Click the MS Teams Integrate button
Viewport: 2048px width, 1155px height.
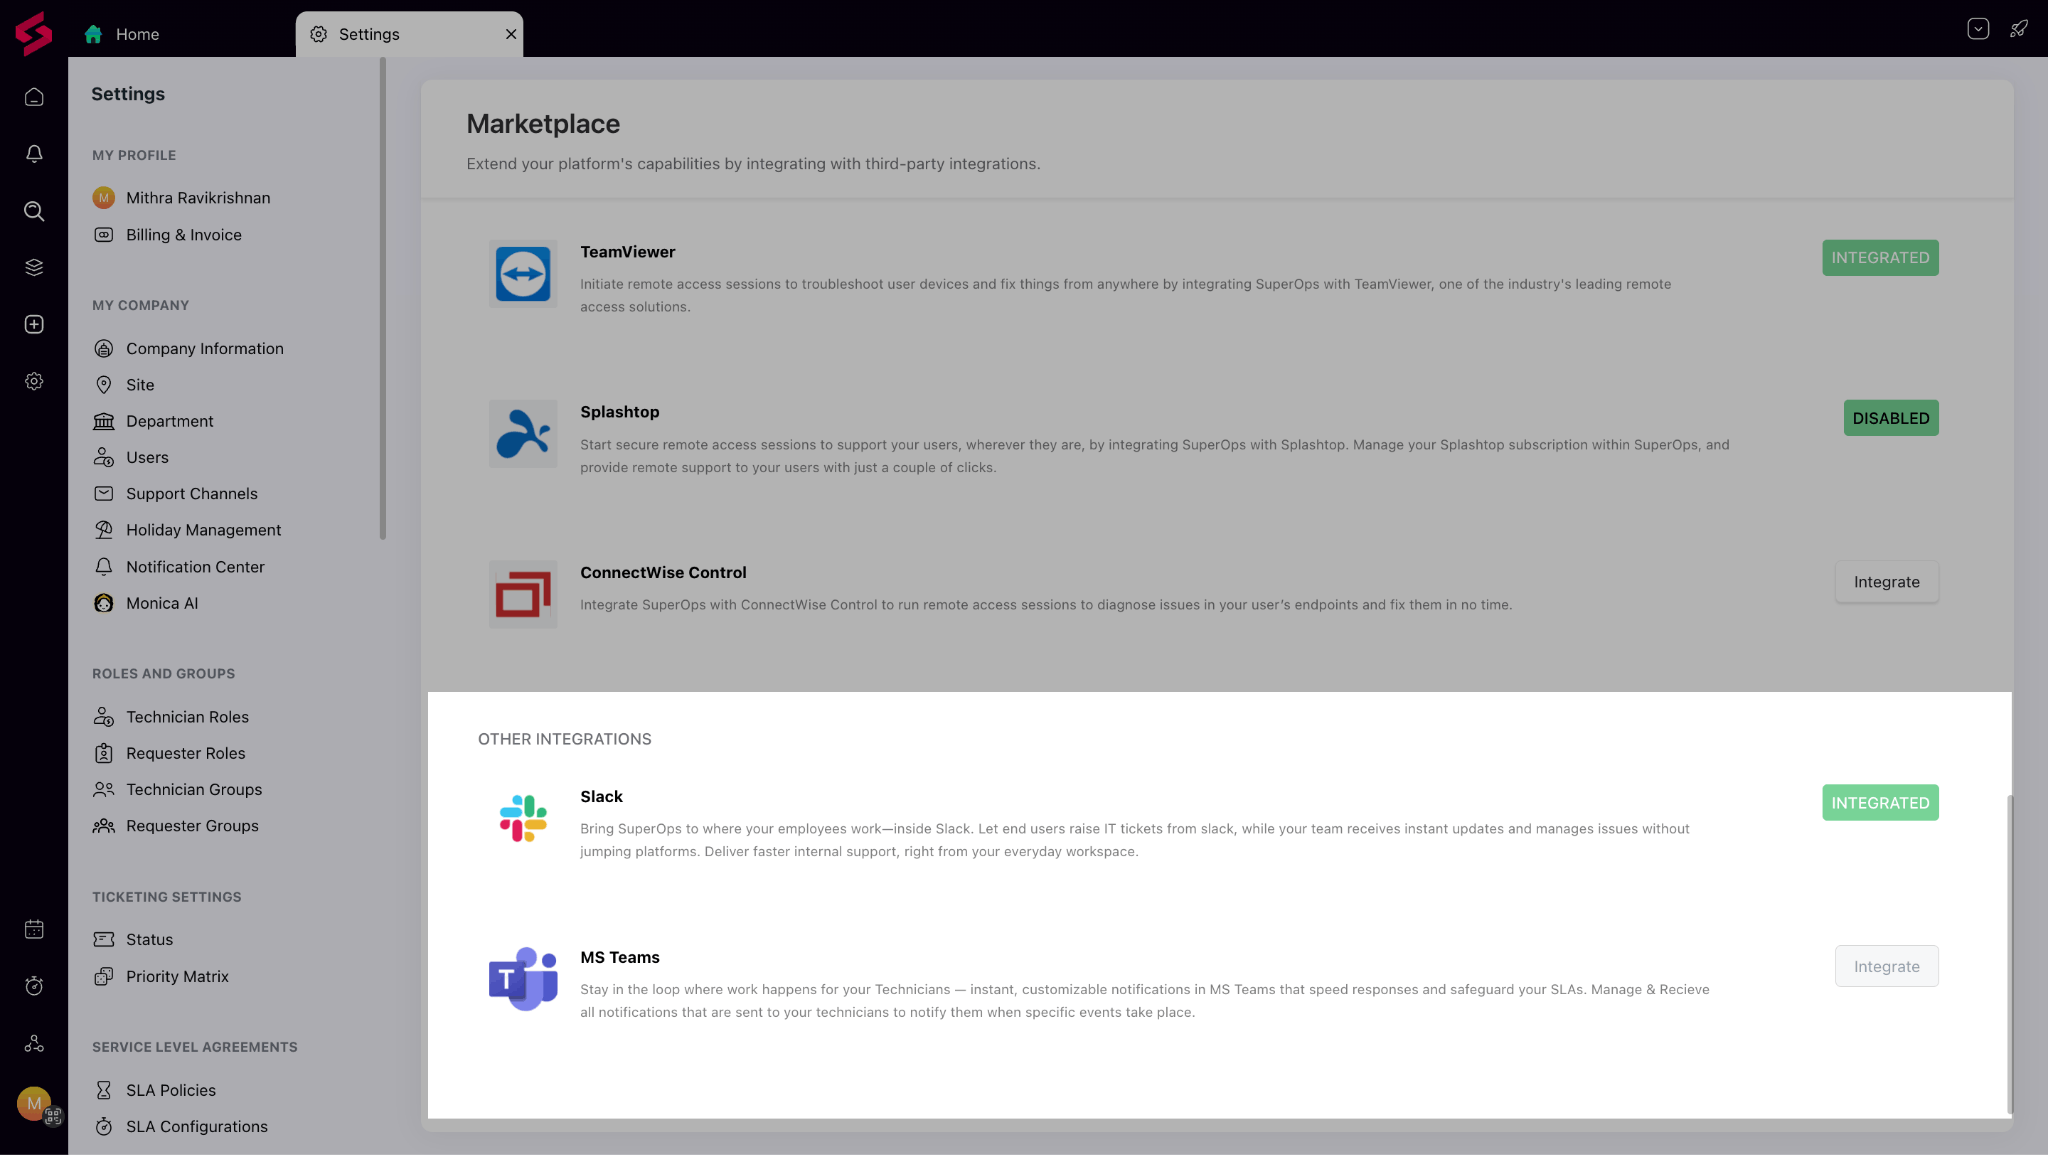1886,966
